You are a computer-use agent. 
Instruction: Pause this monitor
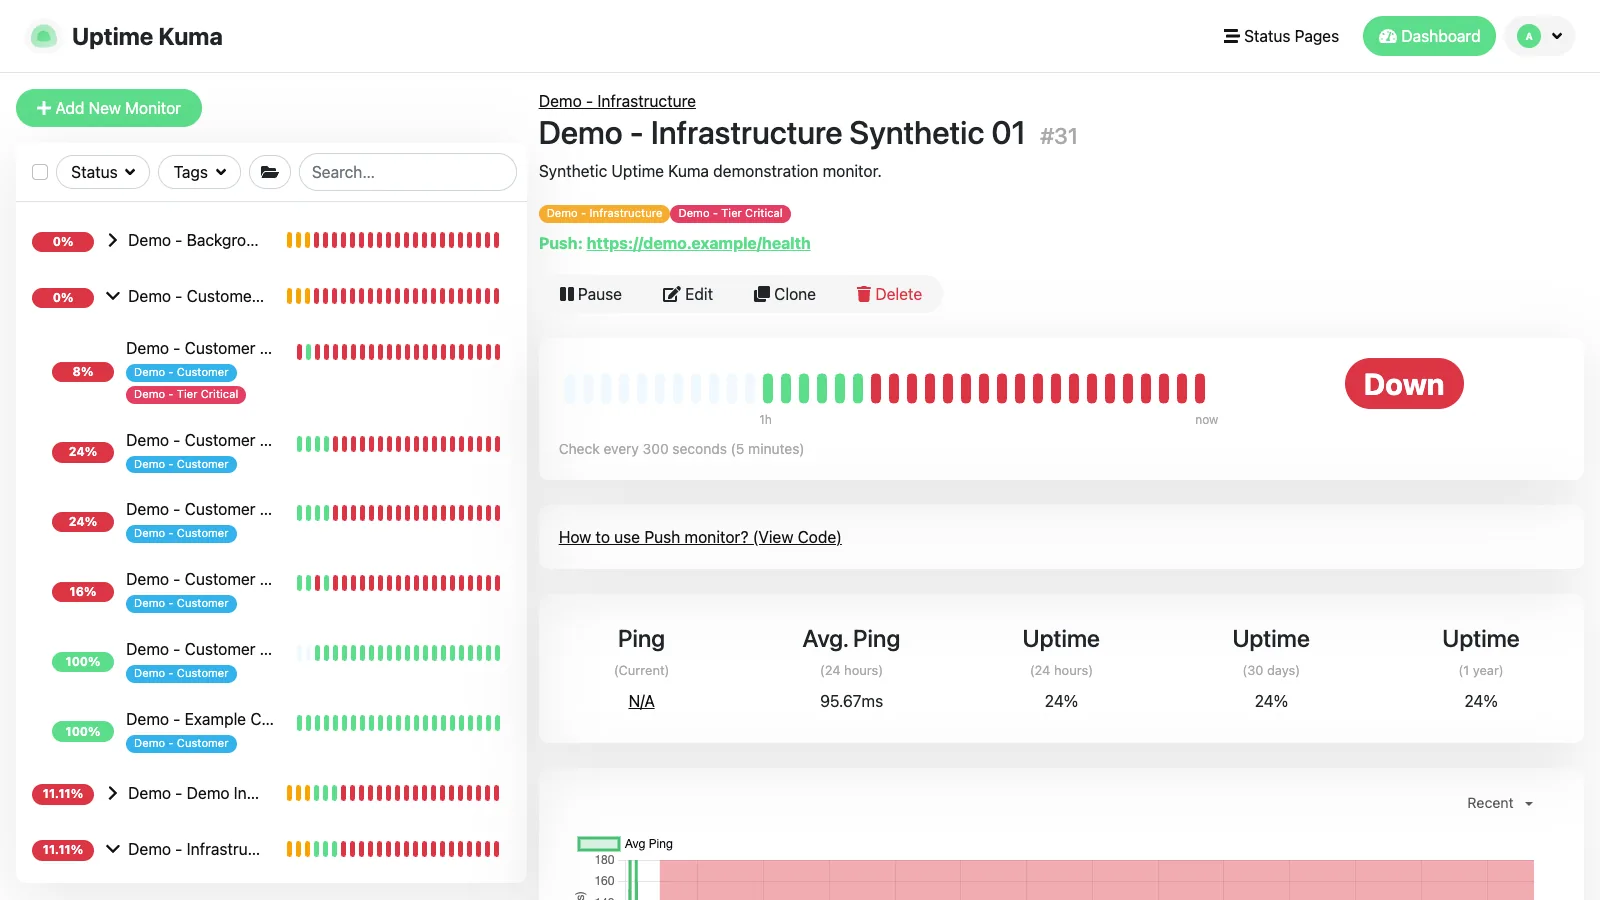[x=591, y=294]
